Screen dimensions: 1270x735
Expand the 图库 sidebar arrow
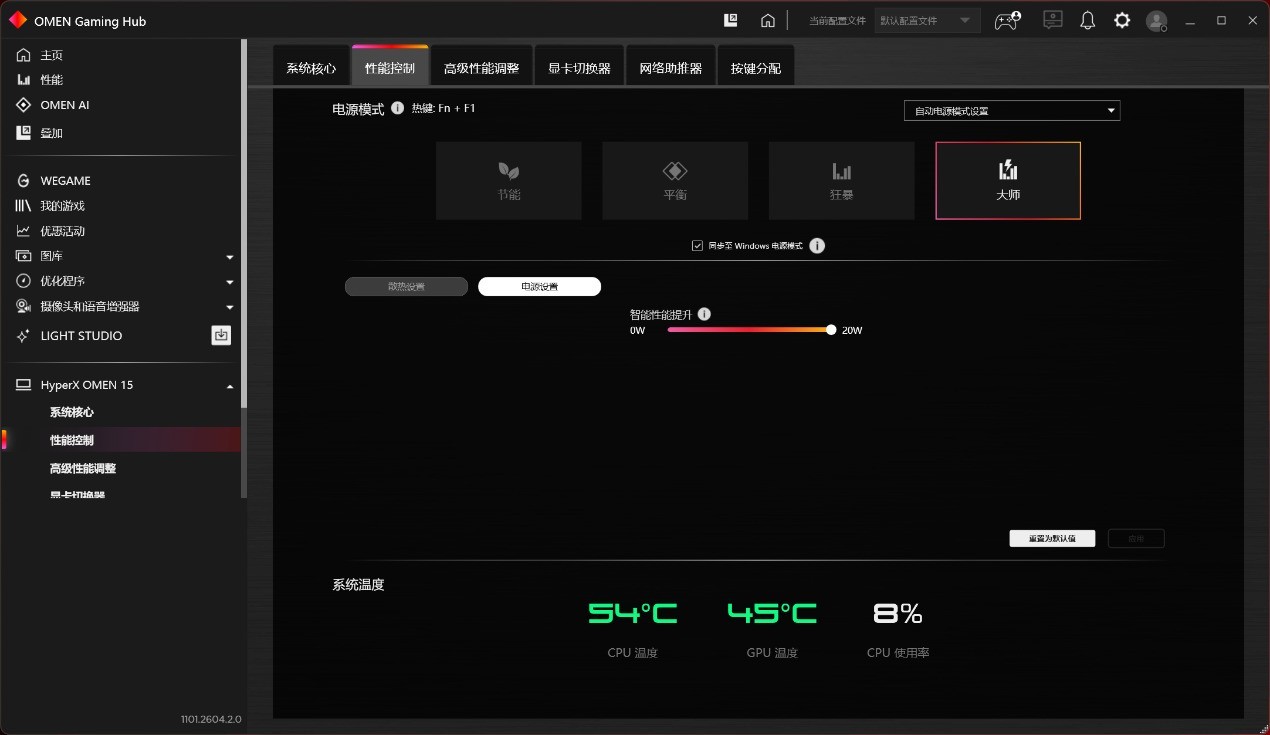(229, 257)
